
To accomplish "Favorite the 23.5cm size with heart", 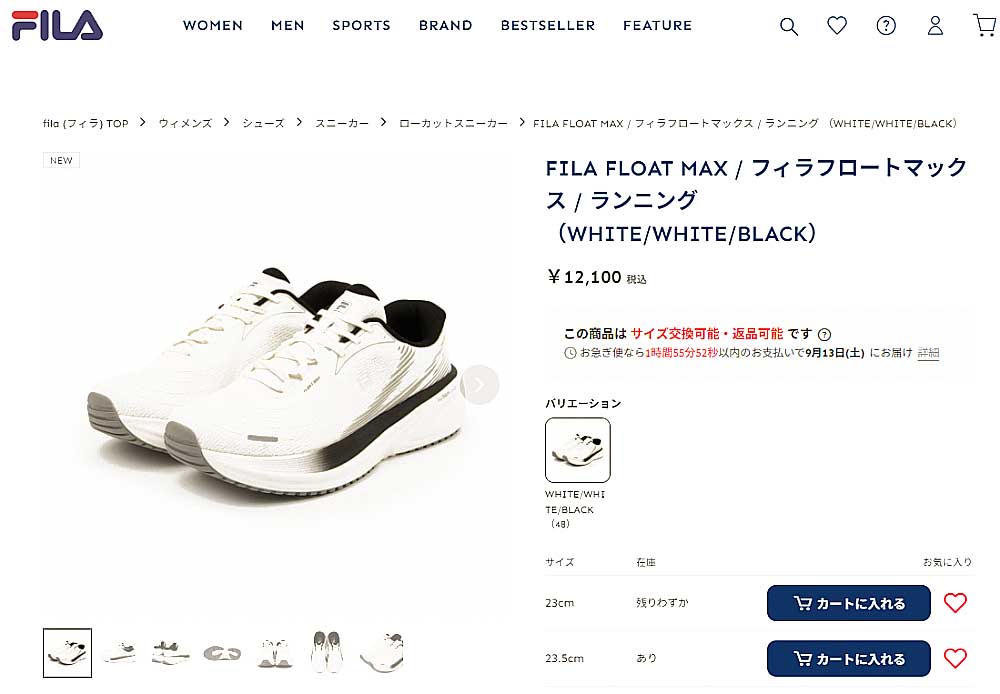I will coord(955,658).
